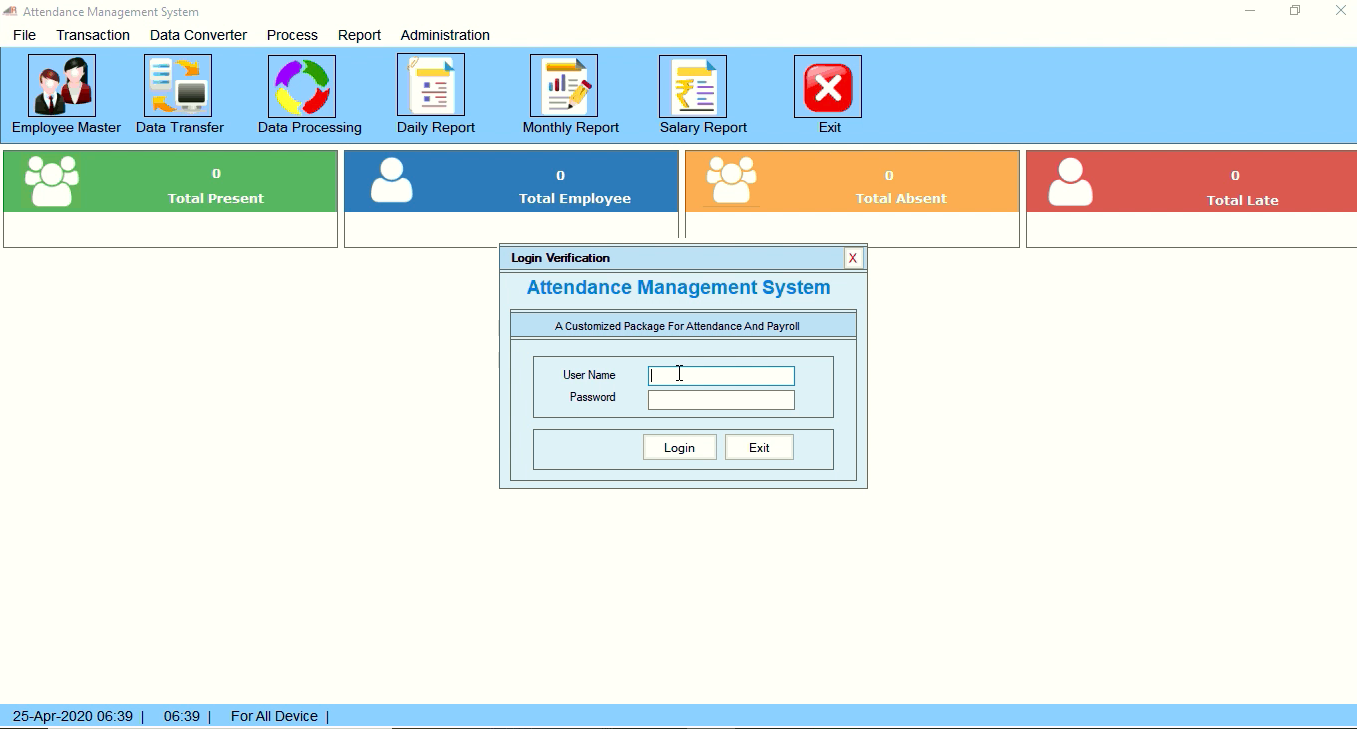Screen dimensions: 1357x729
Task: Click the User Name input box
Action: pos(720,375)
